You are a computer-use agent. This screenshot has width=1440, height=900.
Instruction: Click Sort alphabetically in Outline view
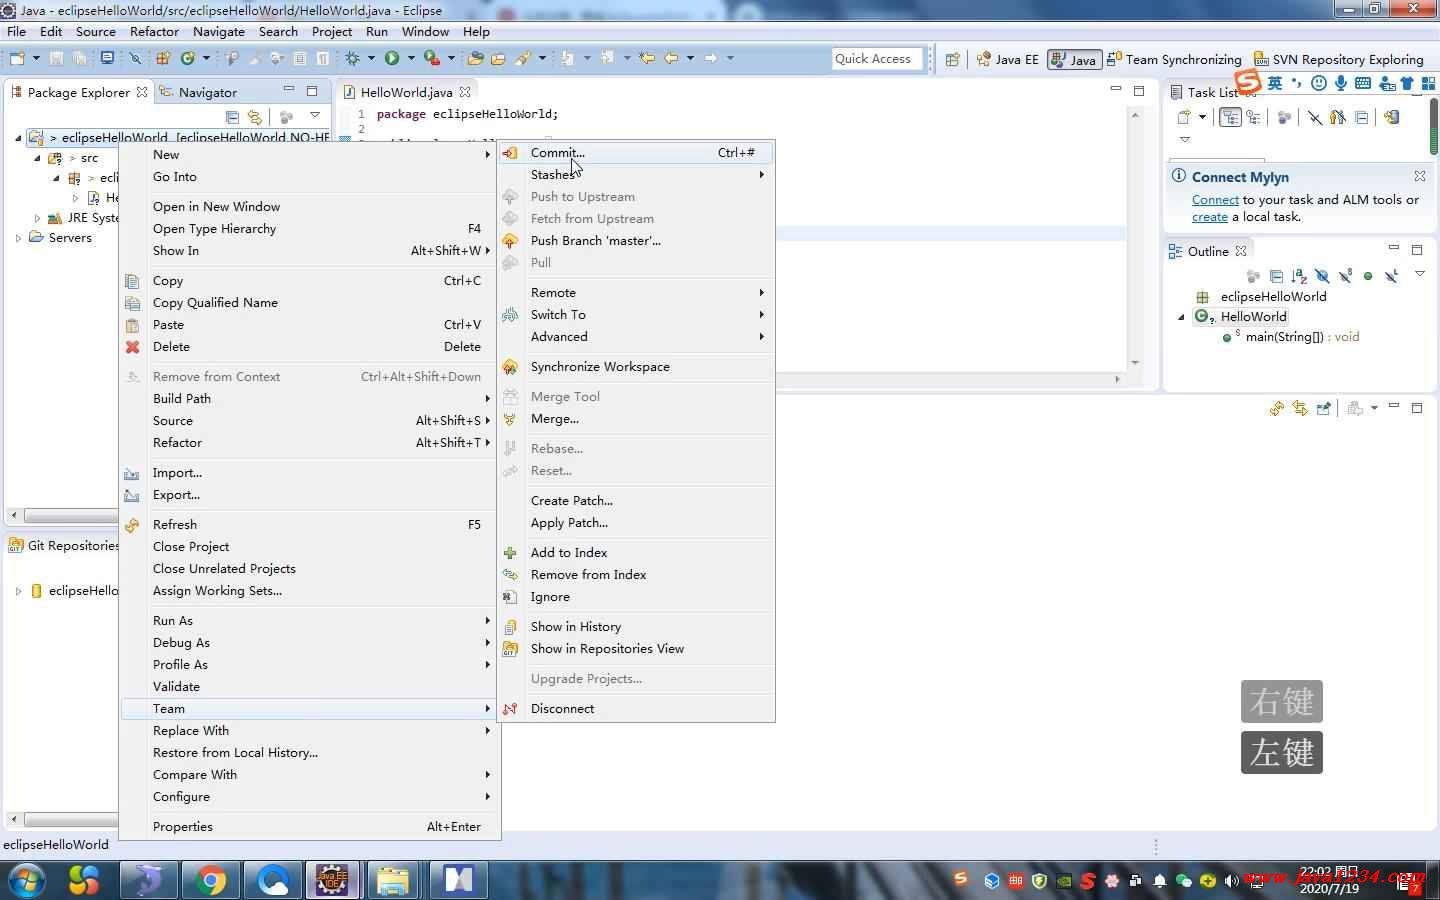(1299, 275)
